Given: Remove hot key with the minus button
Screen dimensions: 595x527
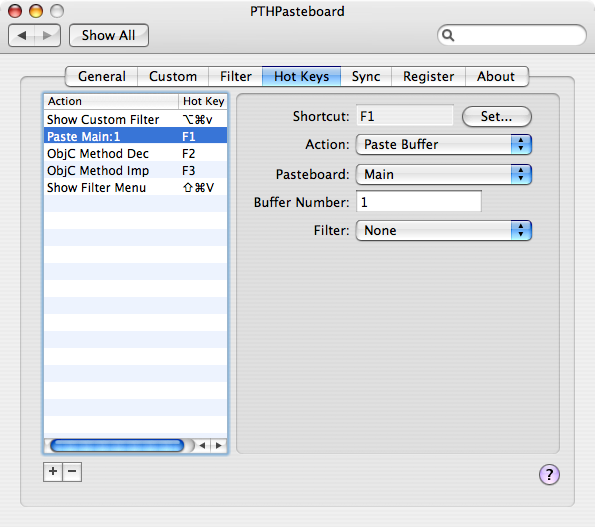Looking at the screenshot, I should [x=72, y=472].
